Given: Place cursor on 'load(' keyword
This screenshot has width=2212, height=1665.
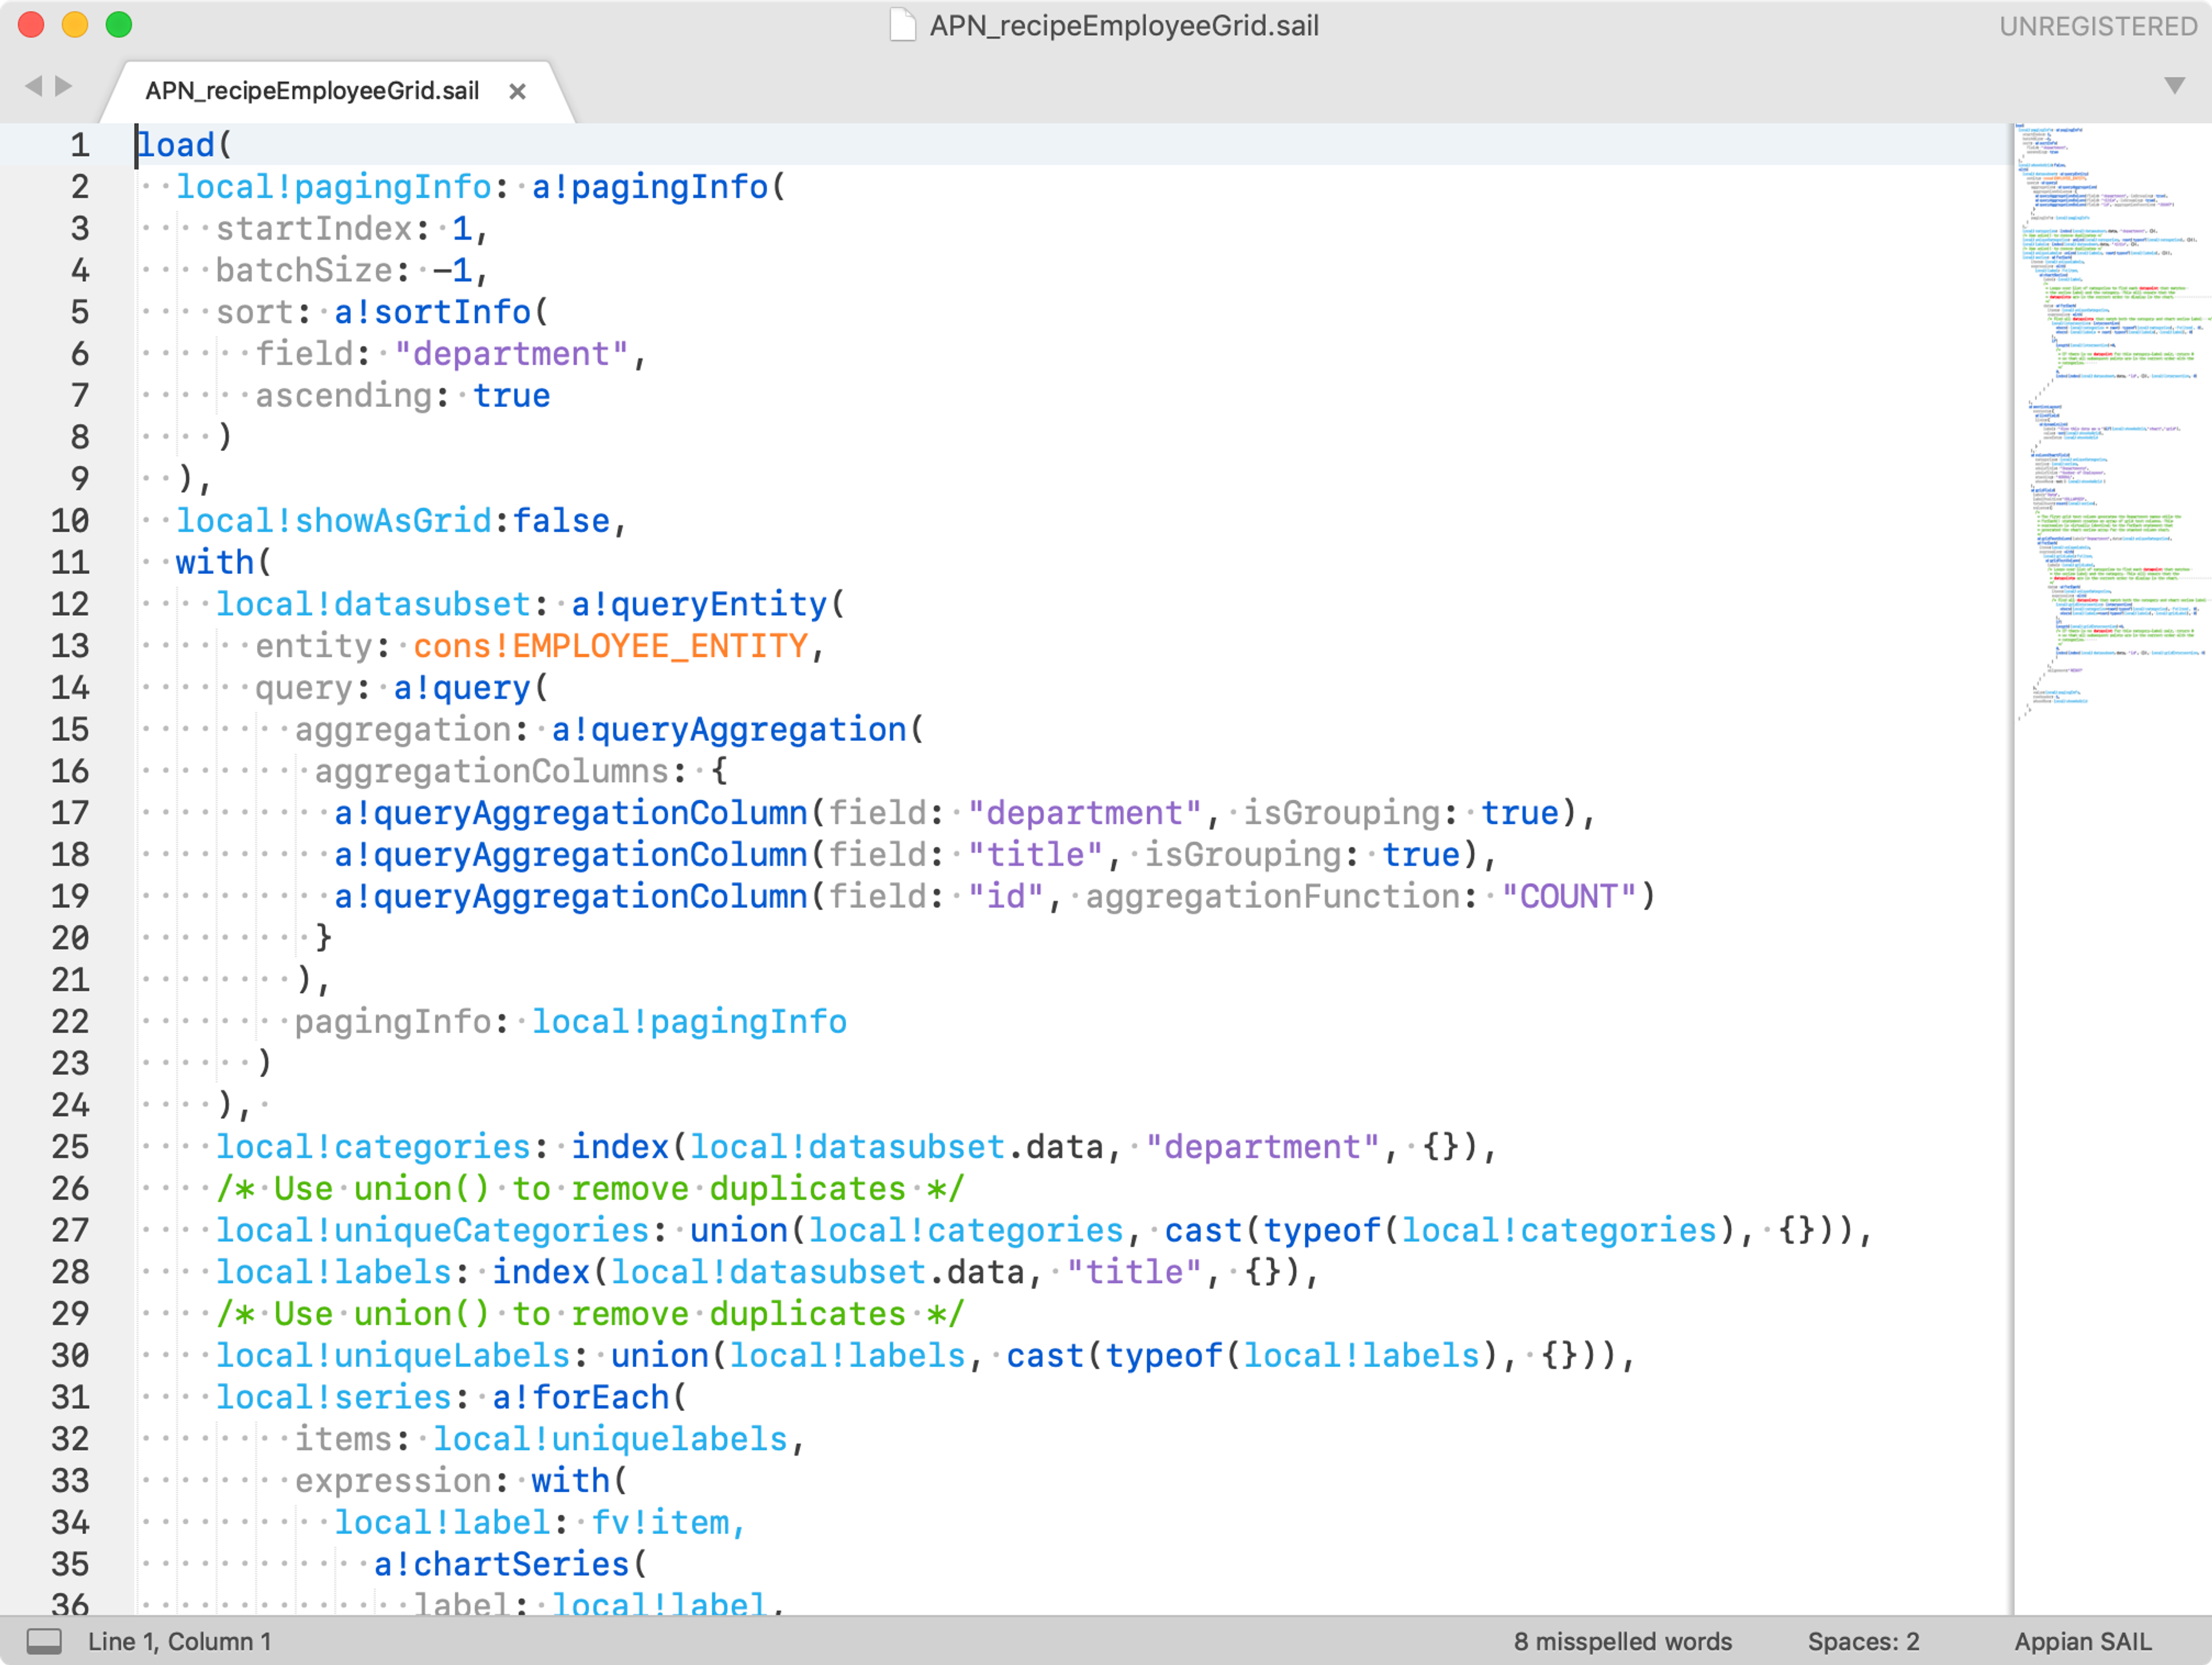Looking at the screenshot, I should pyautogui.click(x=184, y=145).
